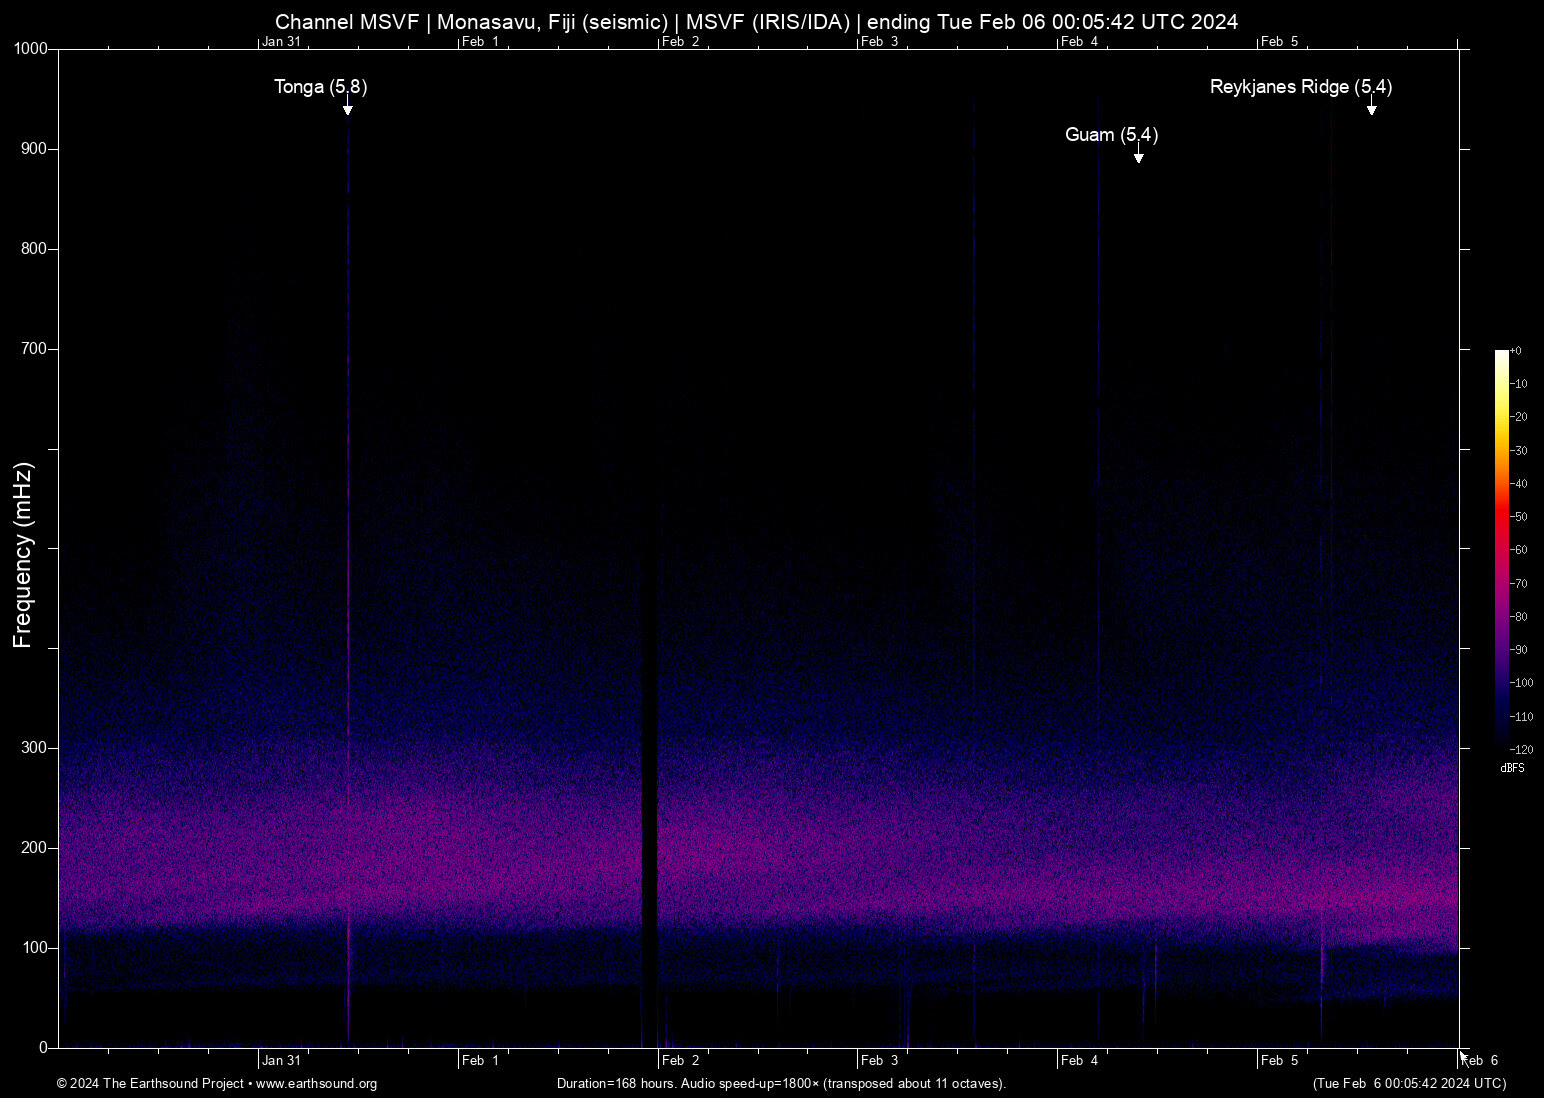
Task: Click the Reykjanes Ridge (5.4) arrow marker
Action: (x=1371, y=110)
